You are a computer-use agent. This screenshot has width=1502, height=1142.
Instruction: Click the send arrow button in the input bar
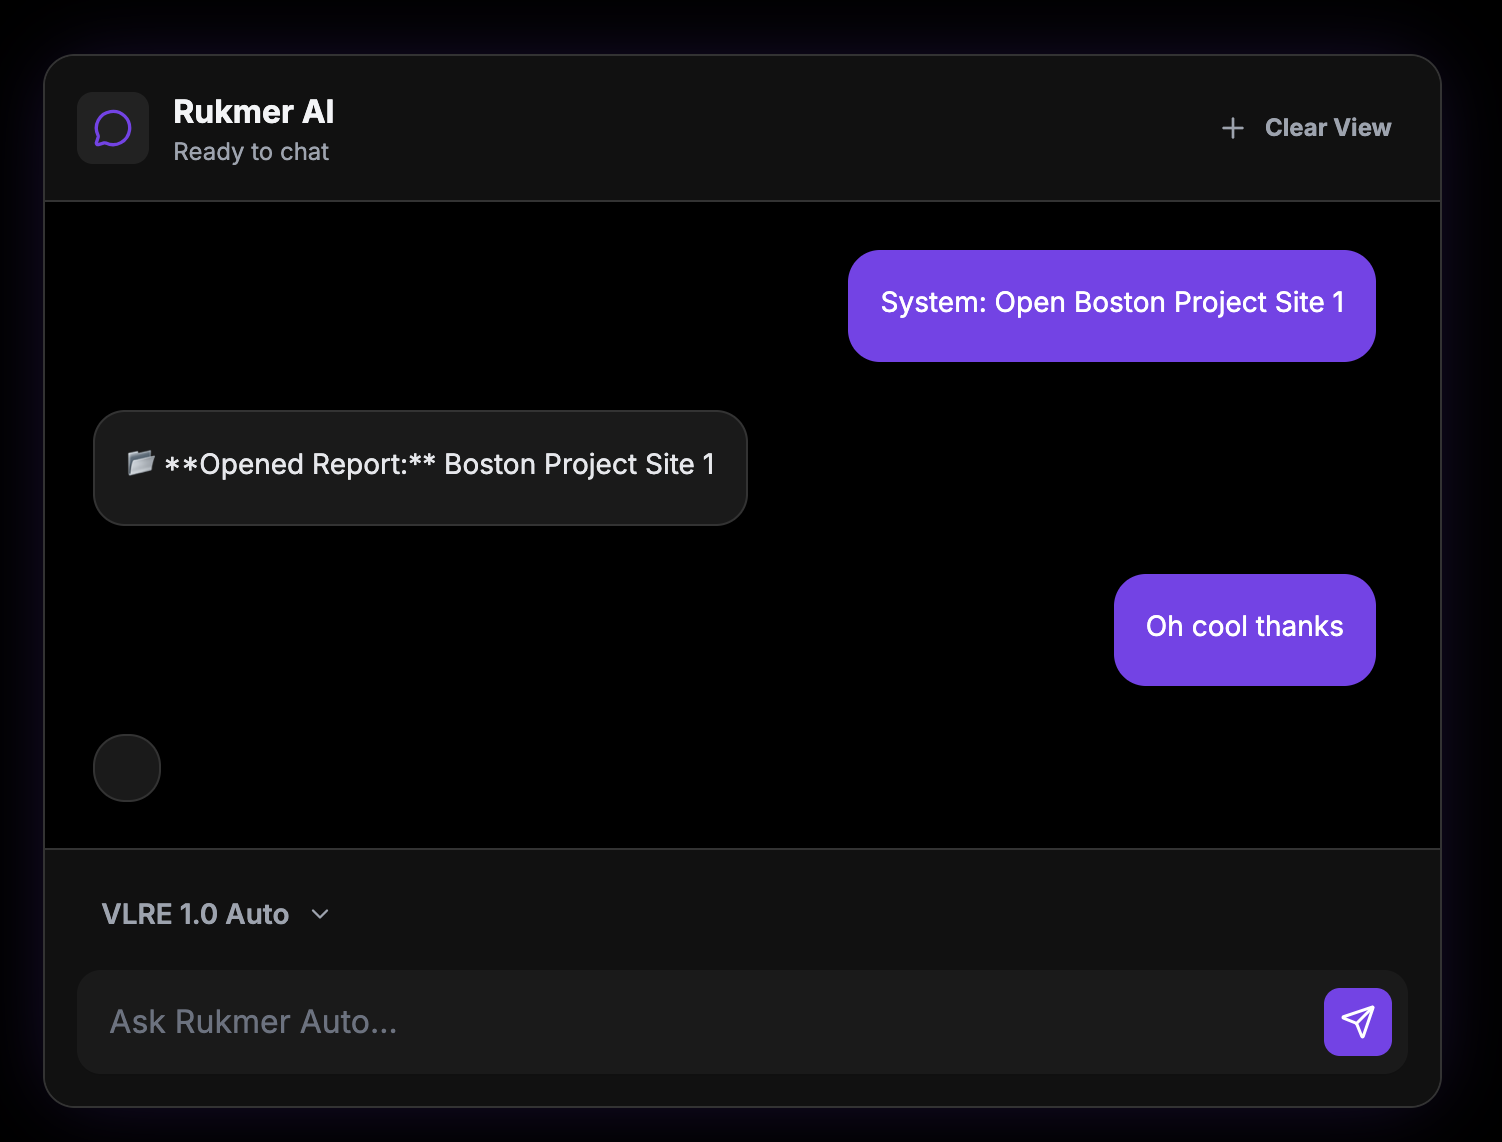[1357, 1021]
